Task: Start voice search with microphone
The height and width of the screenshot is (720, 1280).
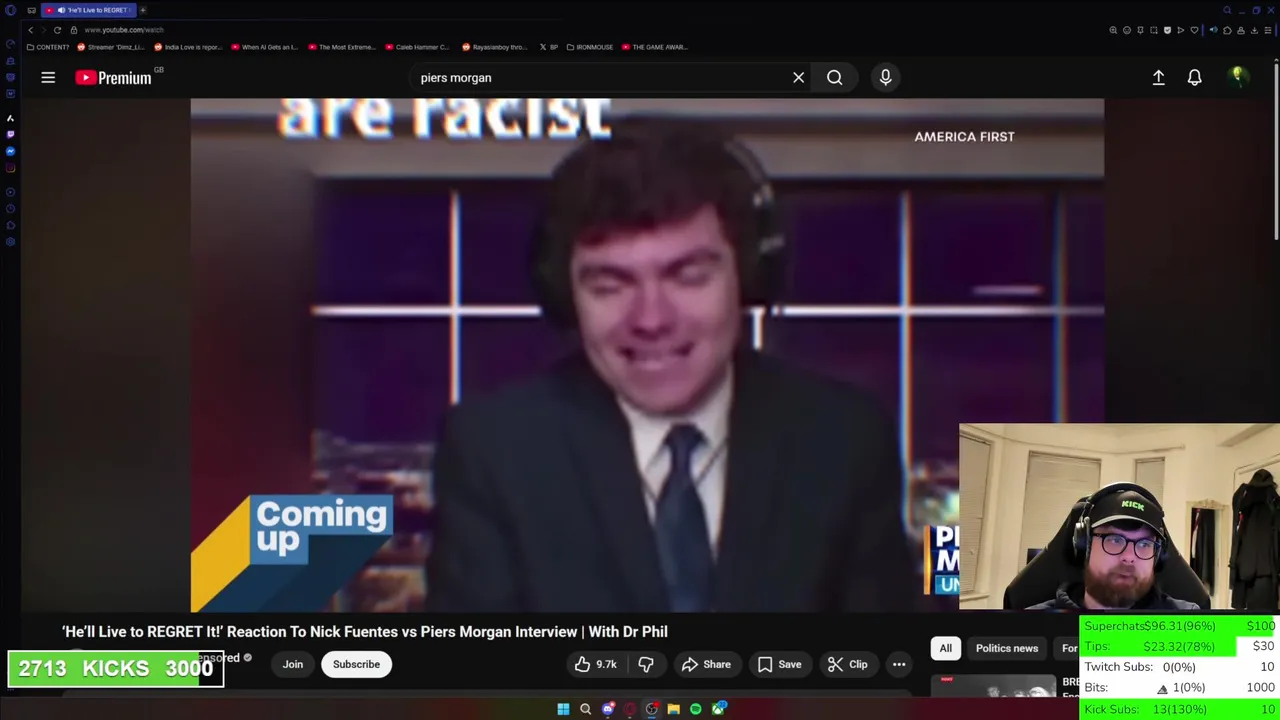Action: tap(885, 77)
